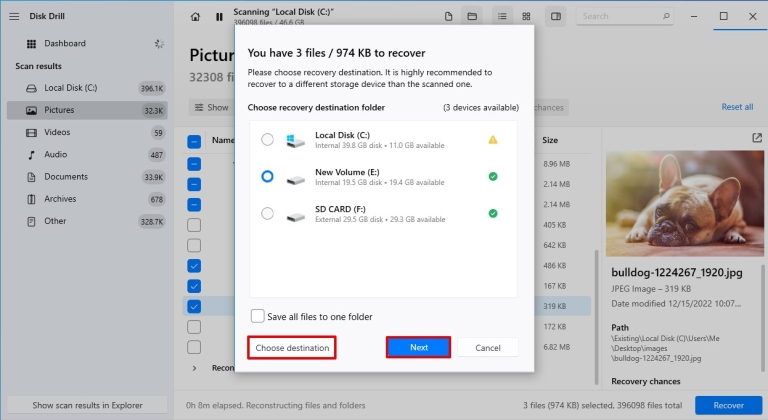Switch to file view icon
The image size is (768, 420).
coord(448,17)
